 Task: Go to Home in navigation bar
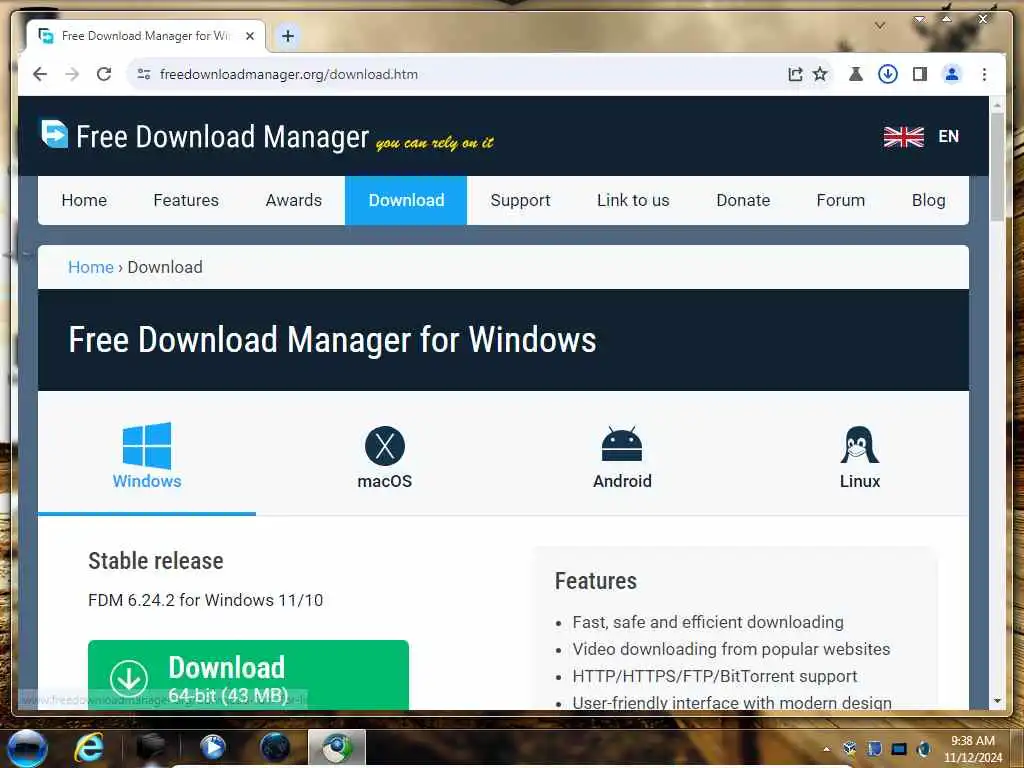[x=84, y=200]
